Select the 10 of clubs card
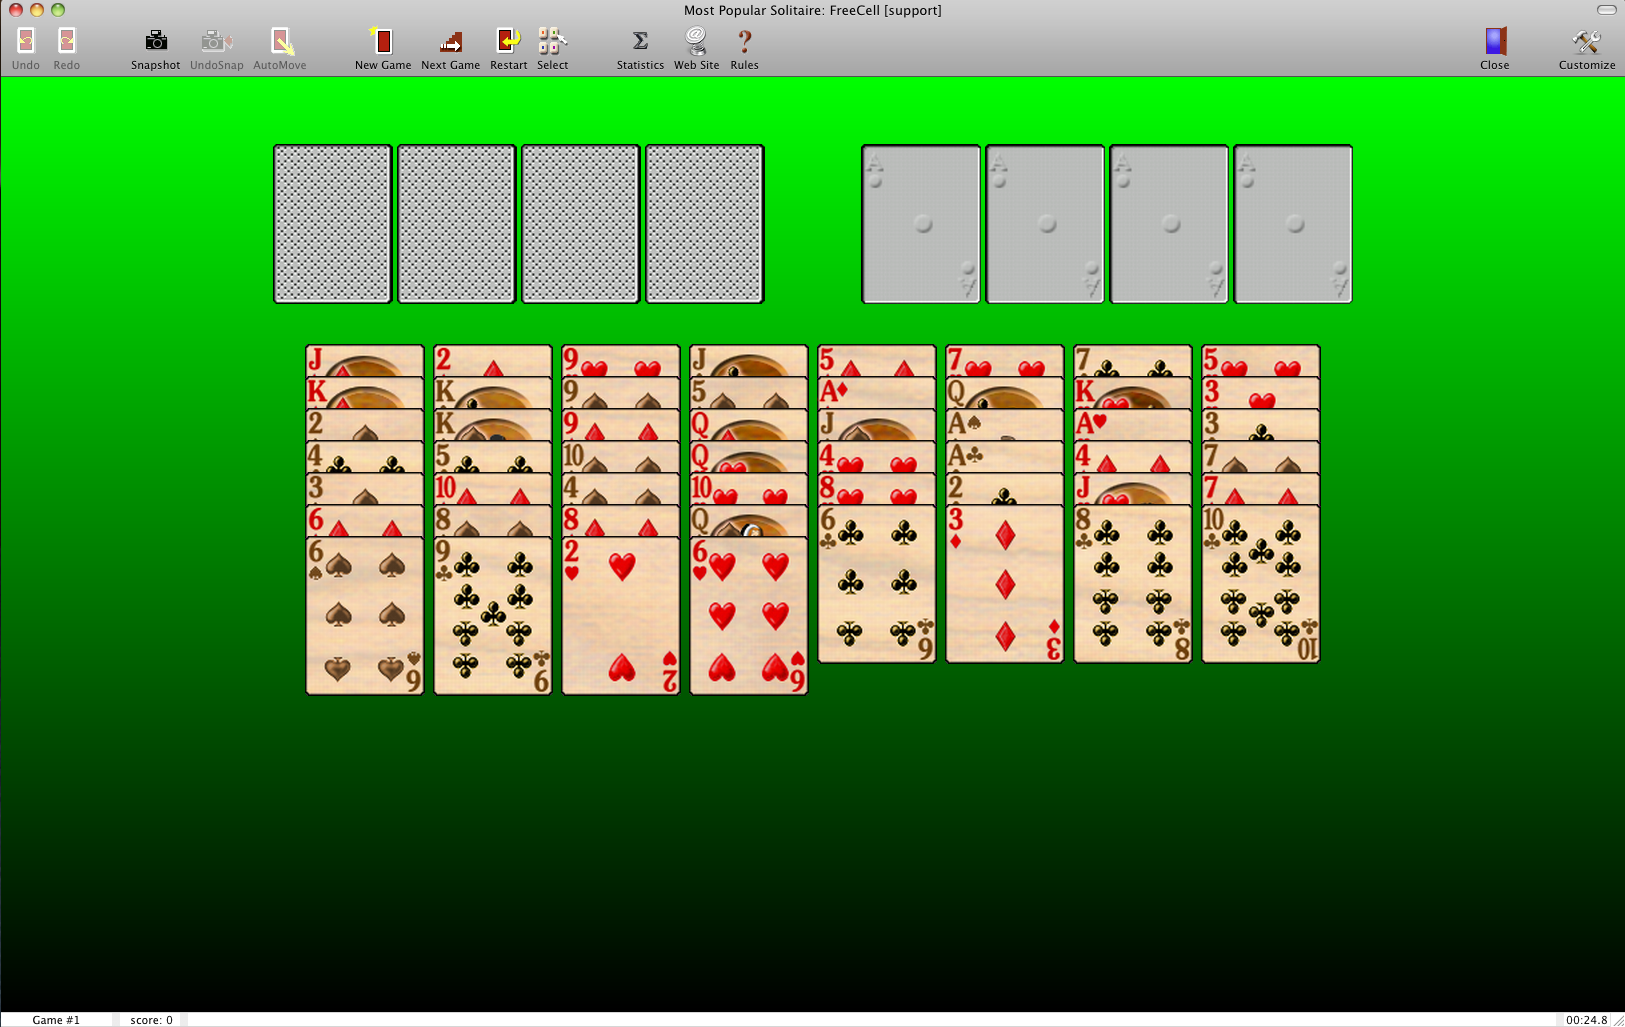 (1261, 585)
